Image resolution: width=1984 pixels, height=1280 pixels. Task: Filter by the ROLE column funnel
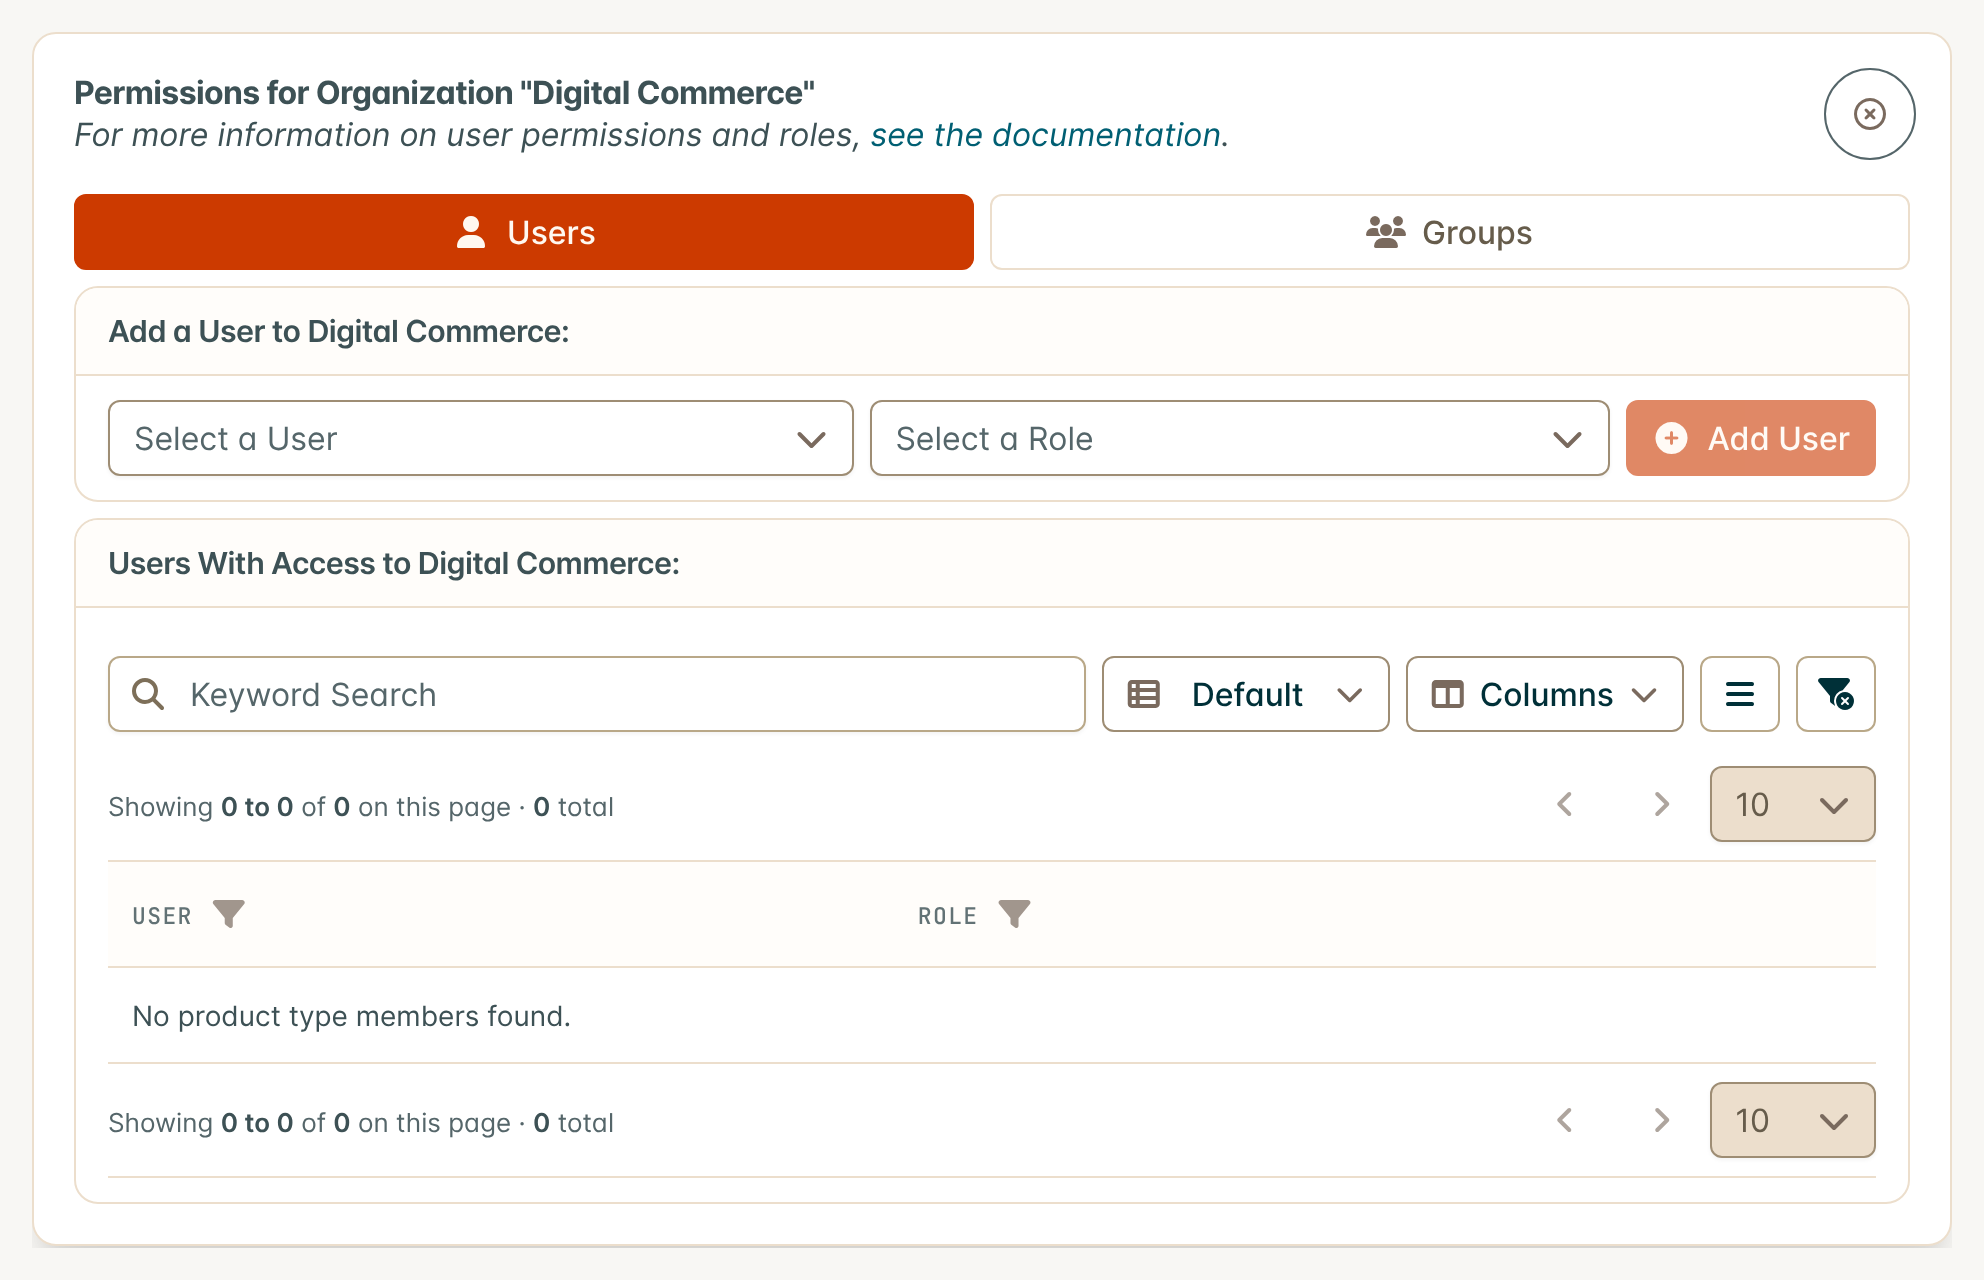pyautogui.click(x=1014, y=914)
